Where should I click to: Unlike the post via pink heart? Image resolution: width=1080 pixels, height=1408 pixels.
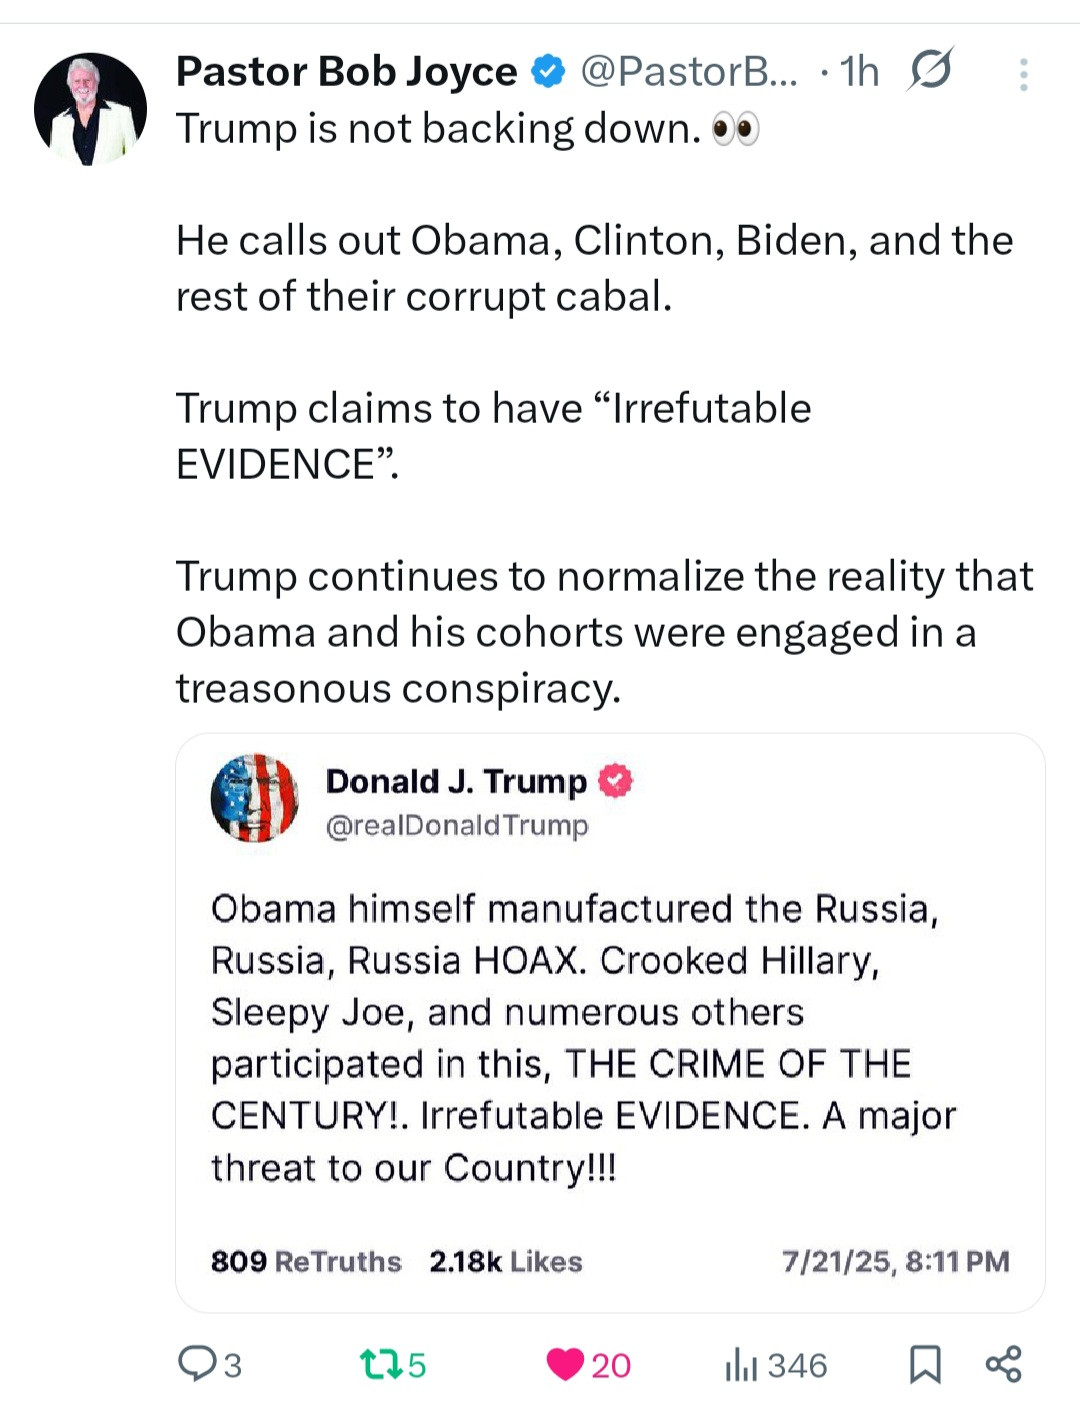[565, 1364]
